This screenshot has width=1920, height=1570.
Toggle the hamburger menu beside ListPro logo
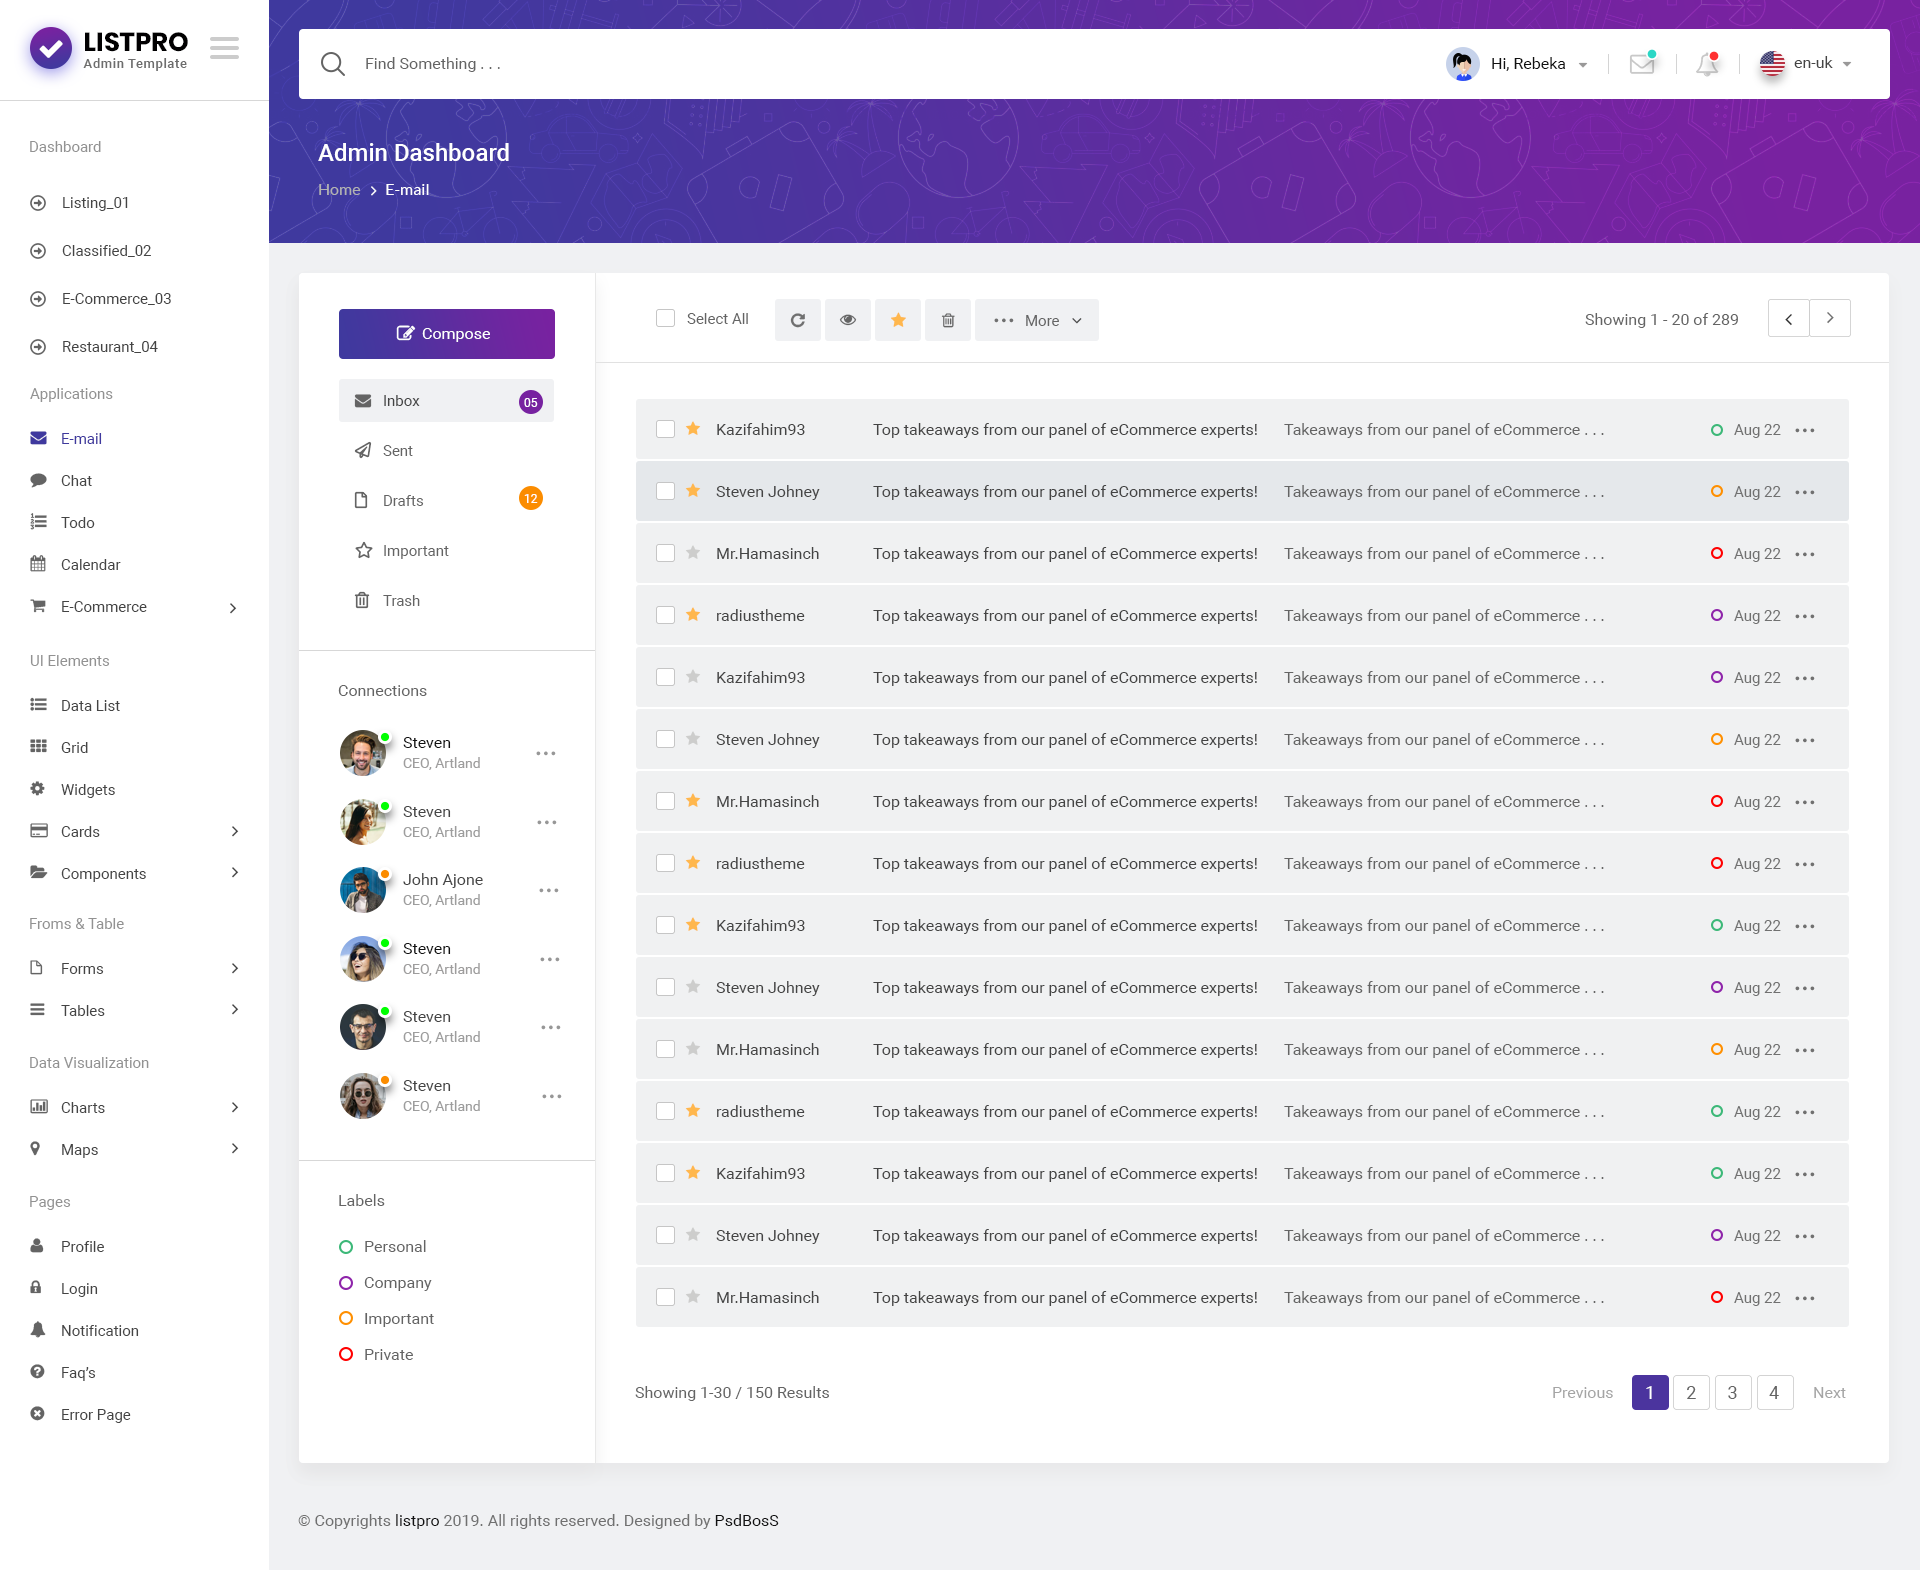click(224, 48)
